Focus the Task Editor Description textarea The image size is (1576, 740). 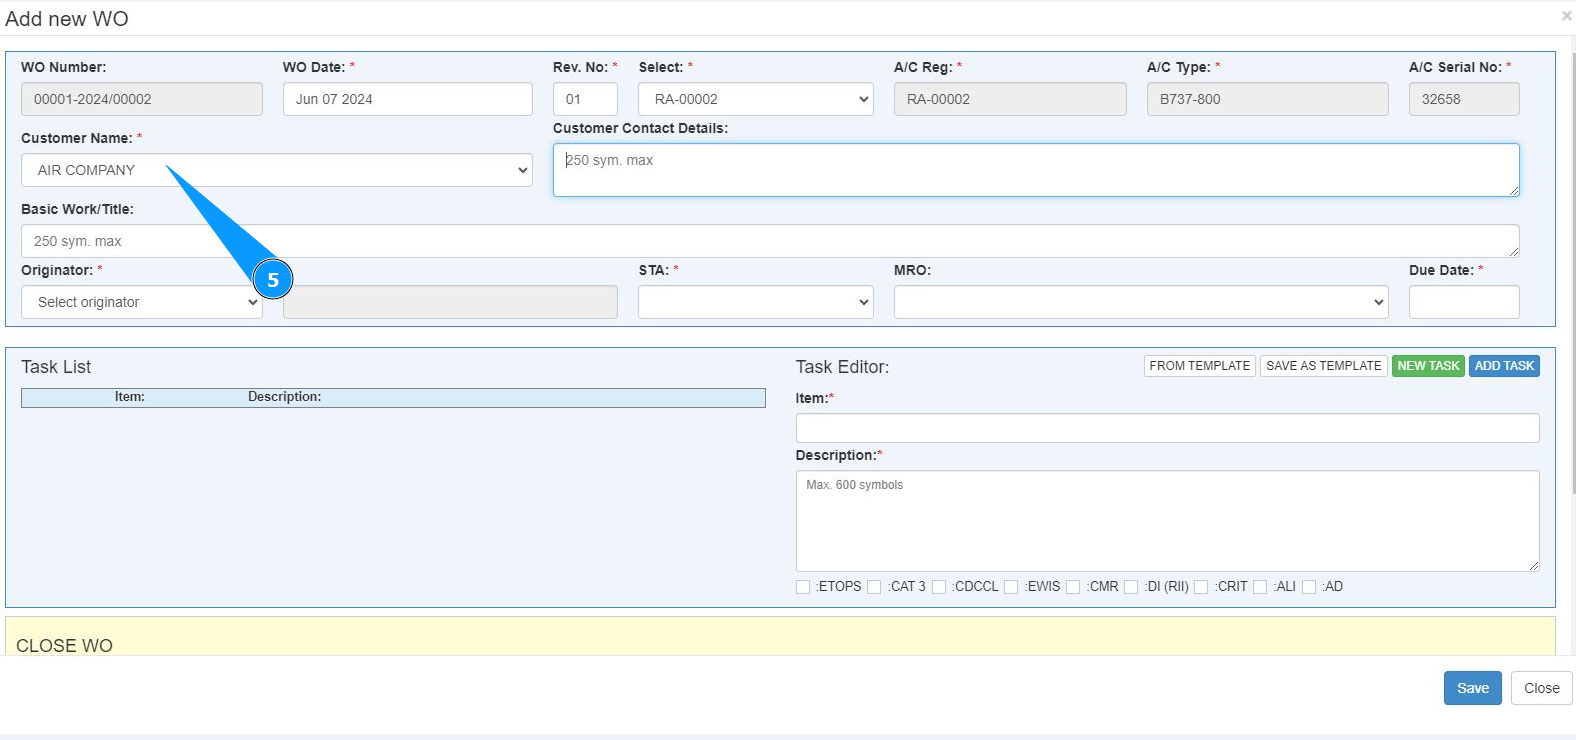tap(1168, 521)
